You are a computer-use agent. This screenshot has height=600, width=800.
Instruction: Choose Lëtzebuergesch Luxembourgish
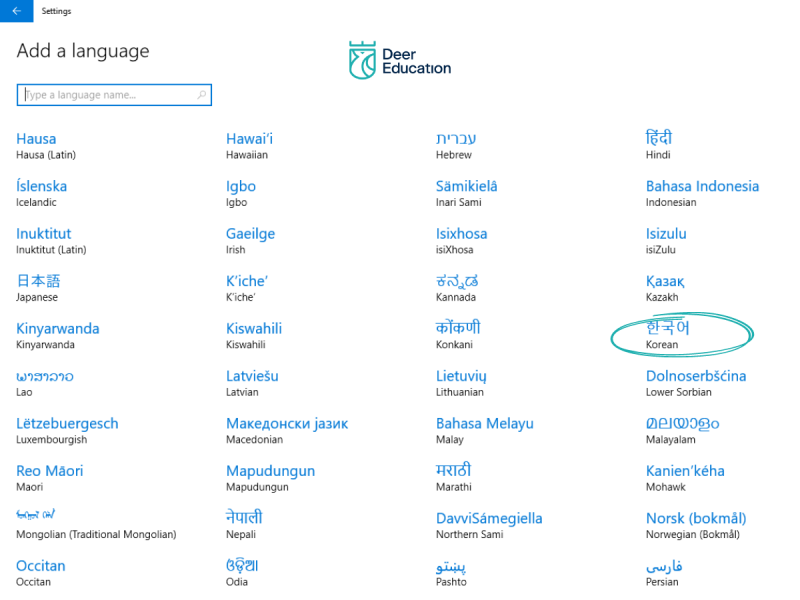[x=67, y=430]
